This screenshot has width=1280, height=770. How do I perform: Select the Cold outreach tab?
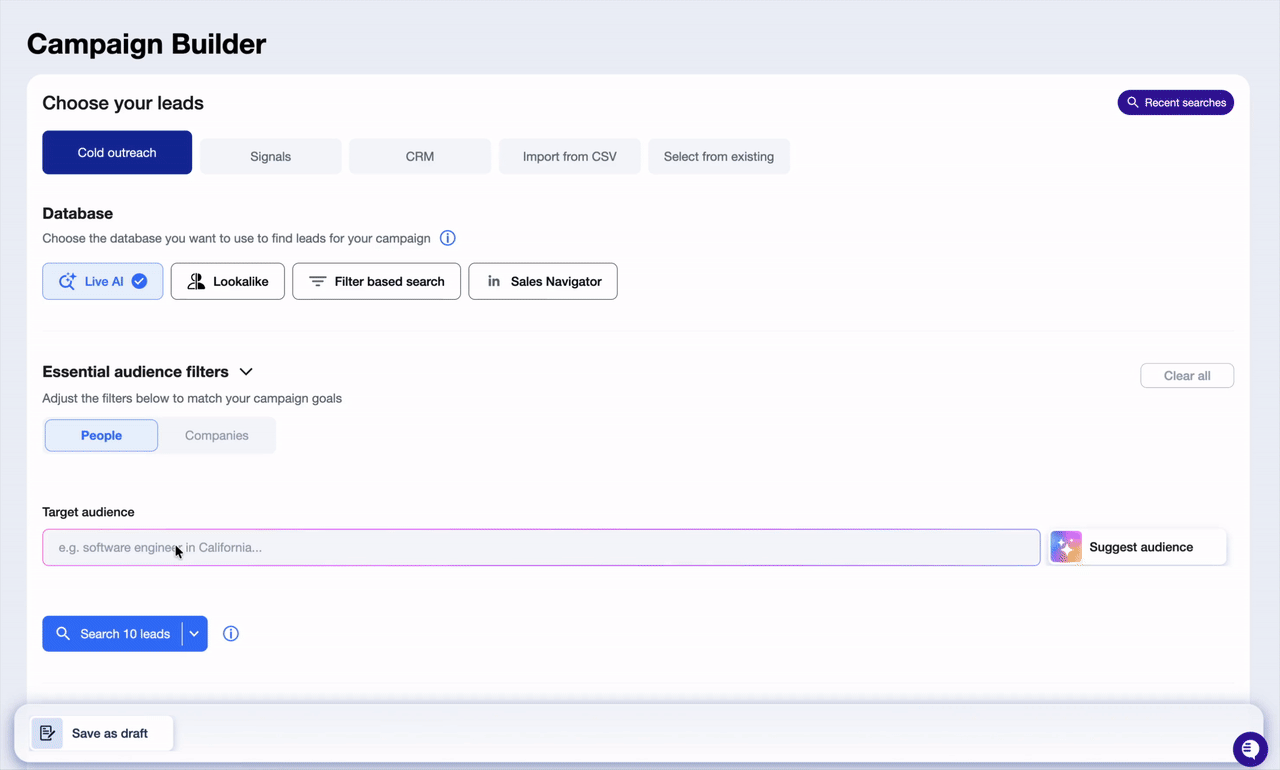[117, 153]
